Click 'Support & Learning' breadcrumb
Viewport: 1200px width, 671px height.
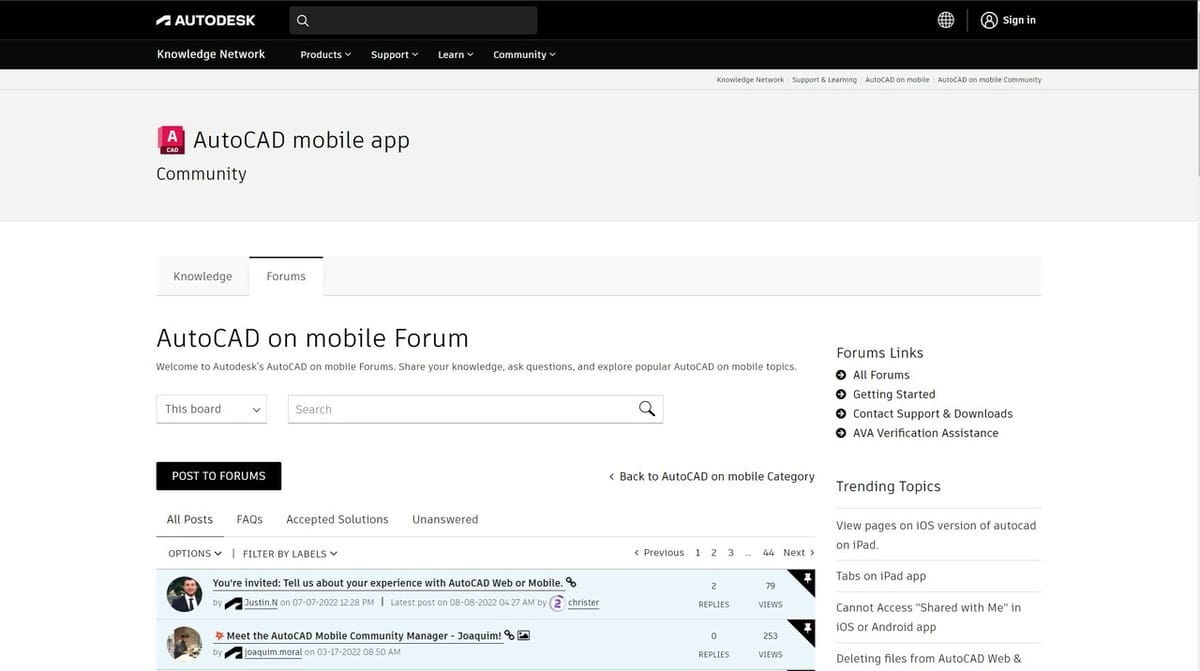coord(824,80)
